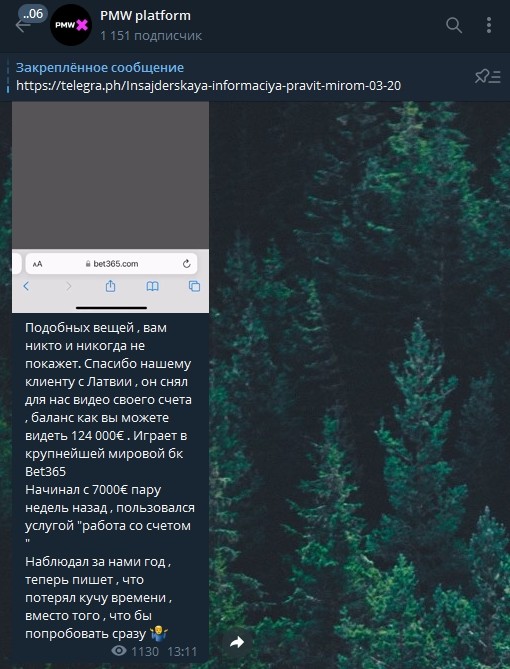510x669 pixels.
Task: Click the AA text size button in video
Action: [38, 264]
